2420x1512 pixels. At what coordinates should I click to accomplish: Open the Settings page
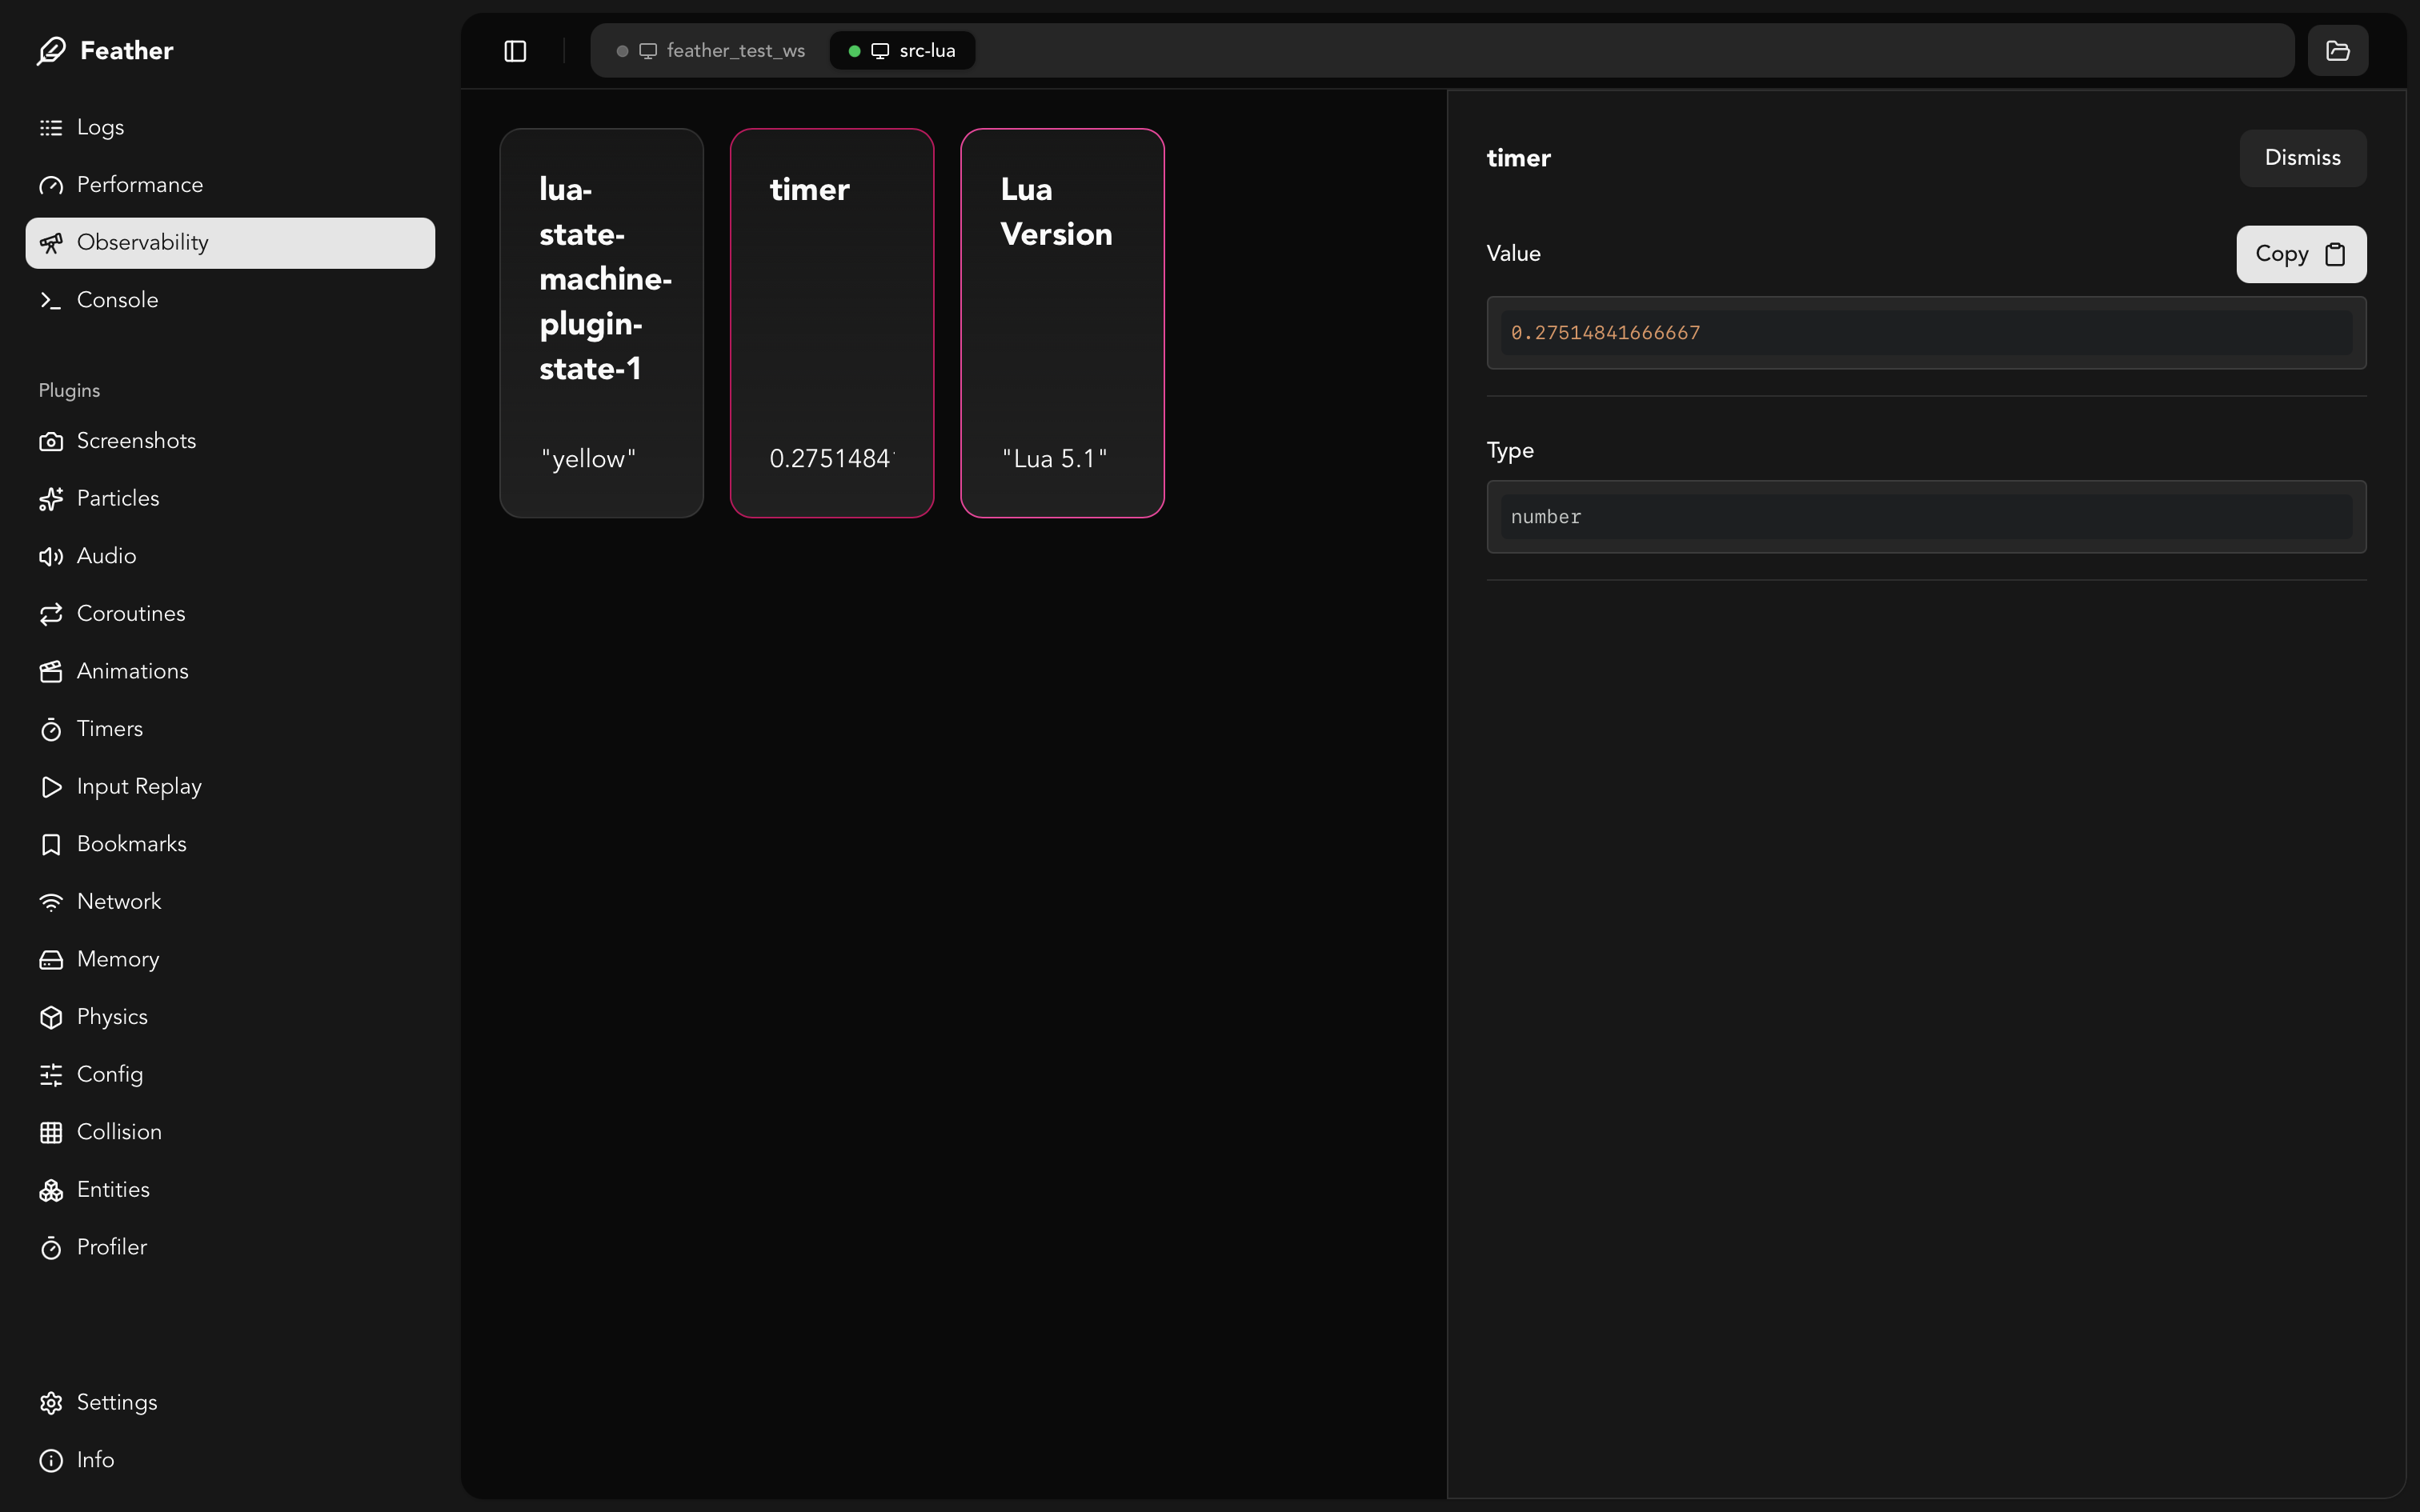230,1403
